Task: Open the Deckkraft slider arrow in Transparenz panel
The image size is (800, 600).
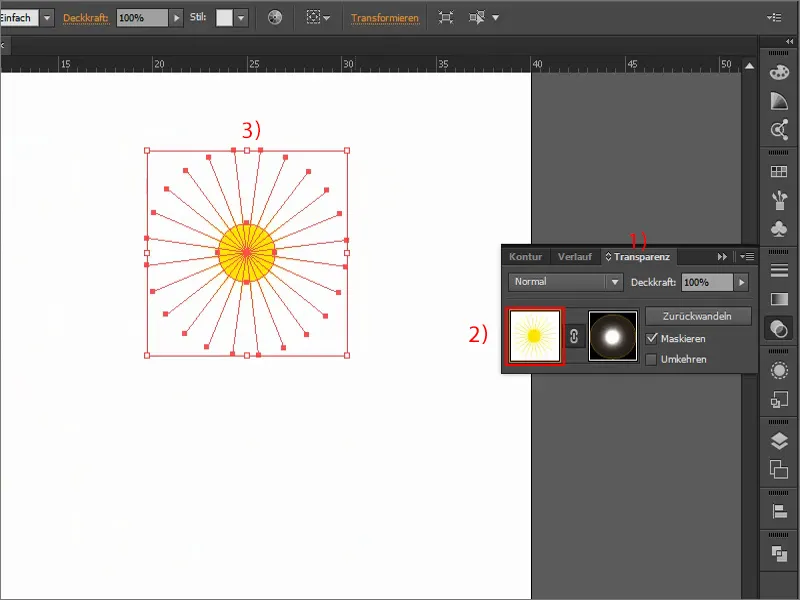Action: coord(741,282)
